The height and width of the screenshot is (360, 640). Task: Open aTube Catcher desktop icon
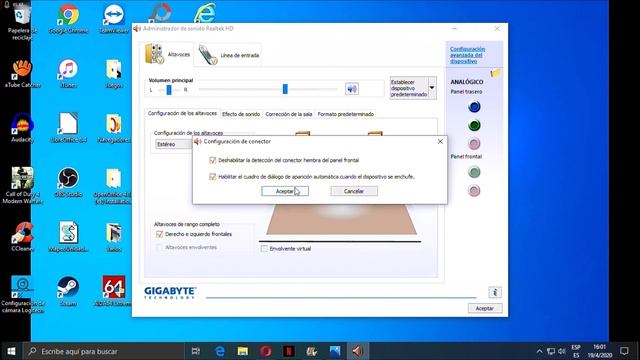point(22,73)
